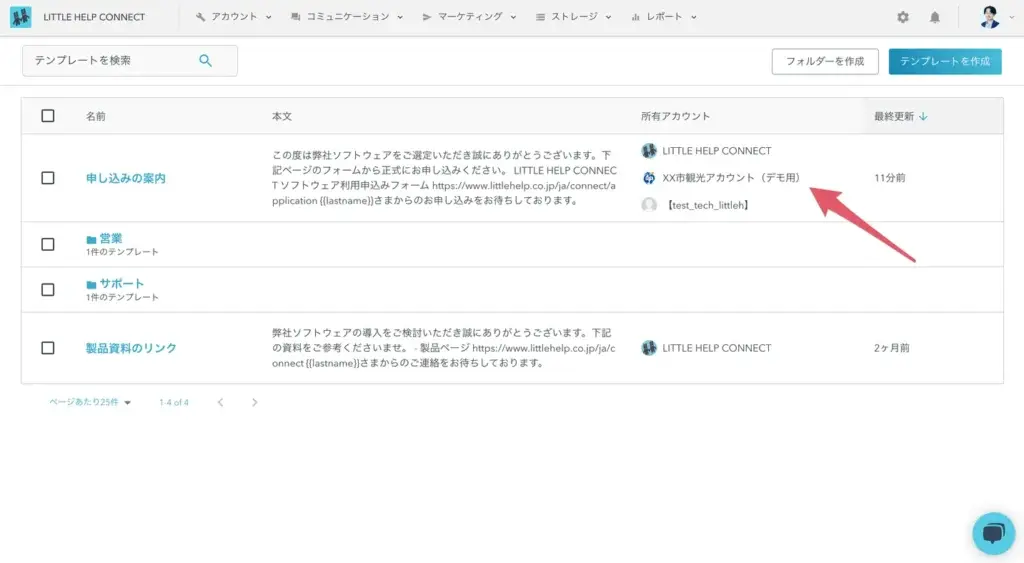Screen dimensions: 1024x563
Task: Open the レポート menu
Action: tap(664, 17)
